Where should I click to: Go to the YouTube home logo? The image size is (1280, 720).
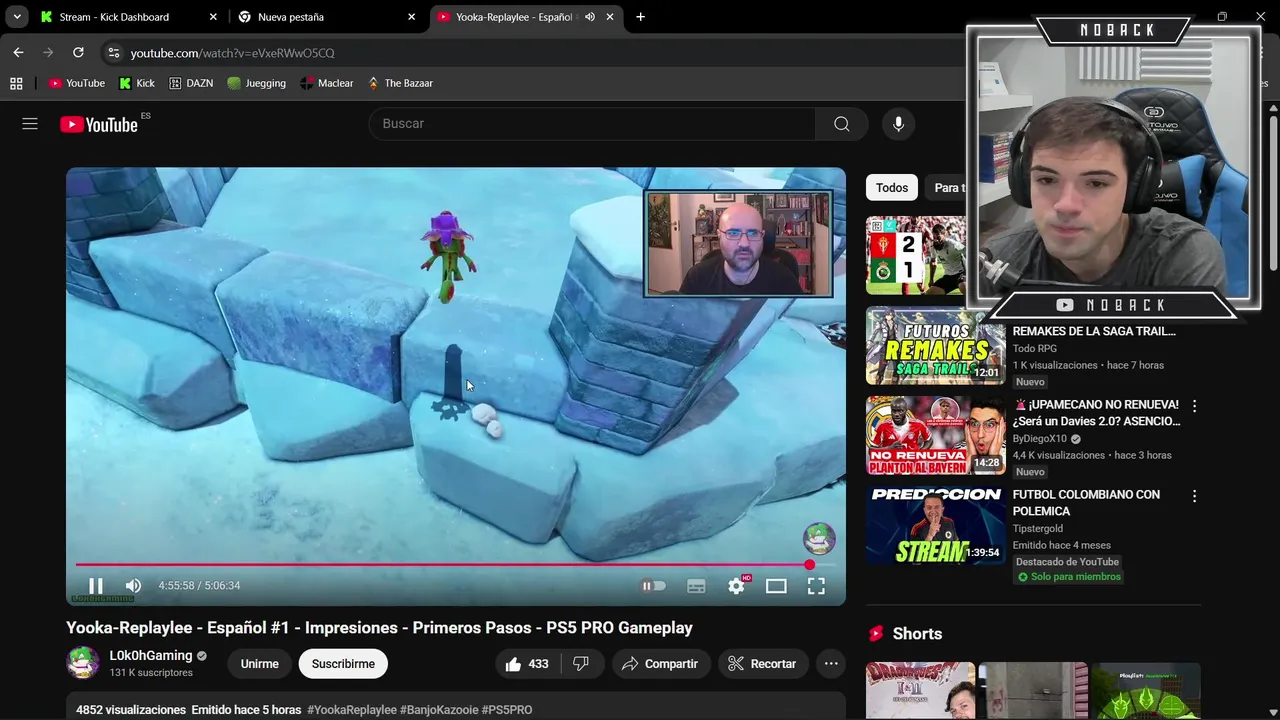(x=98, y=124)
